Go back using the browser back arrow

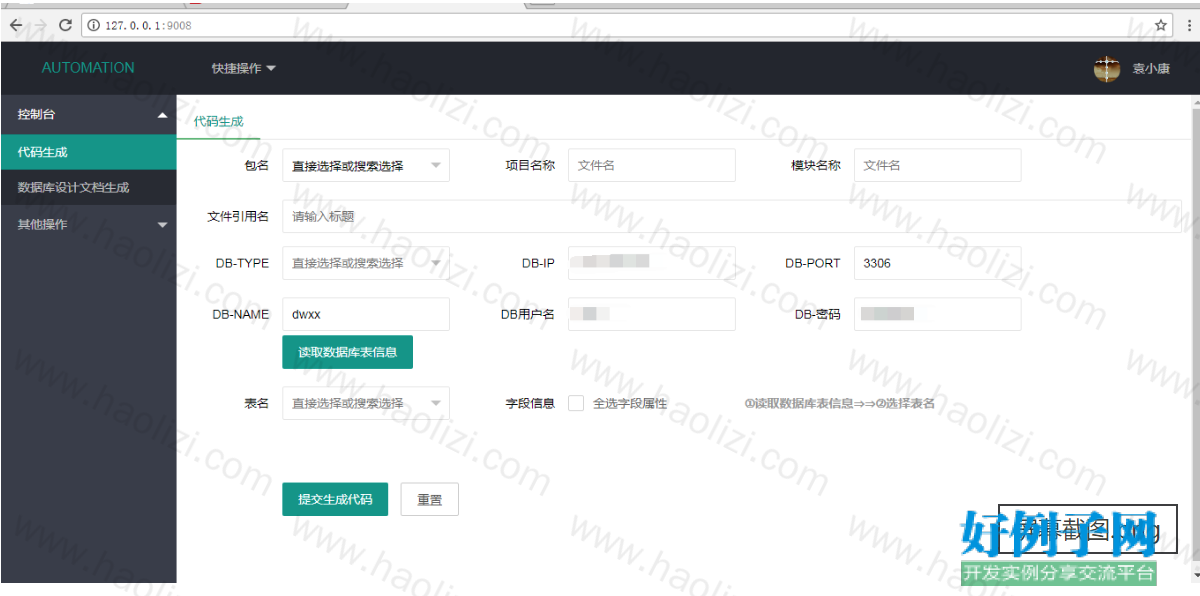[16, 25]
